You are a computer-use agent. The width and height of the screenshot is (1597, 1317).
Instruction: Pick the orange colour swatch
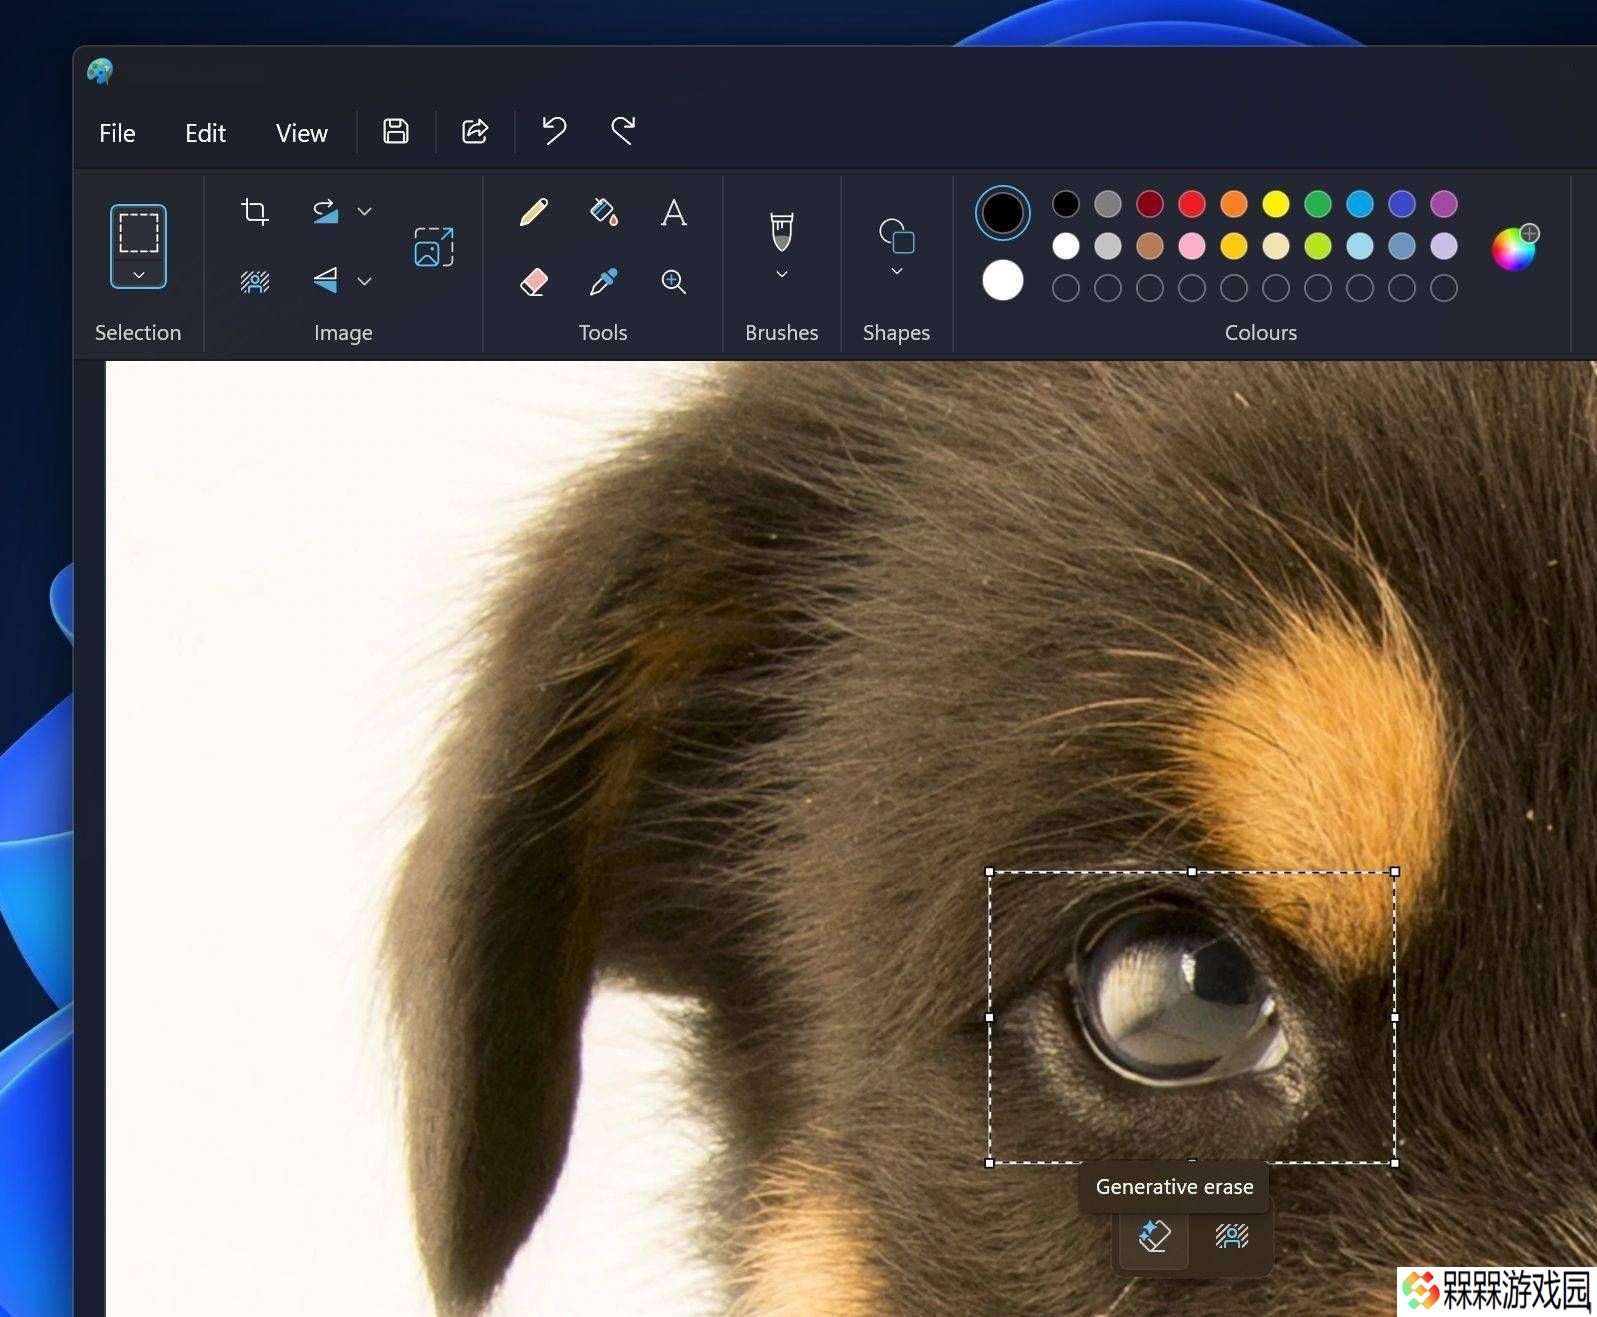click(1234, 204)
